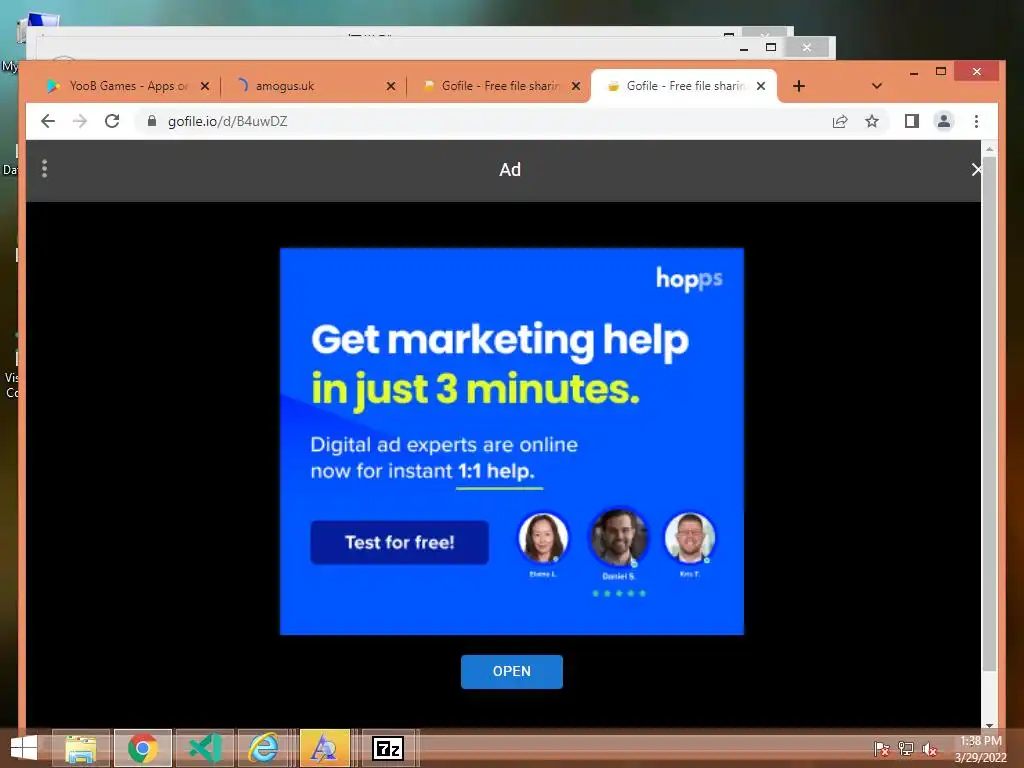This screenshot has height=768, width=1024.
Task: Open the Windows Start menu
Action: point(24,748)
